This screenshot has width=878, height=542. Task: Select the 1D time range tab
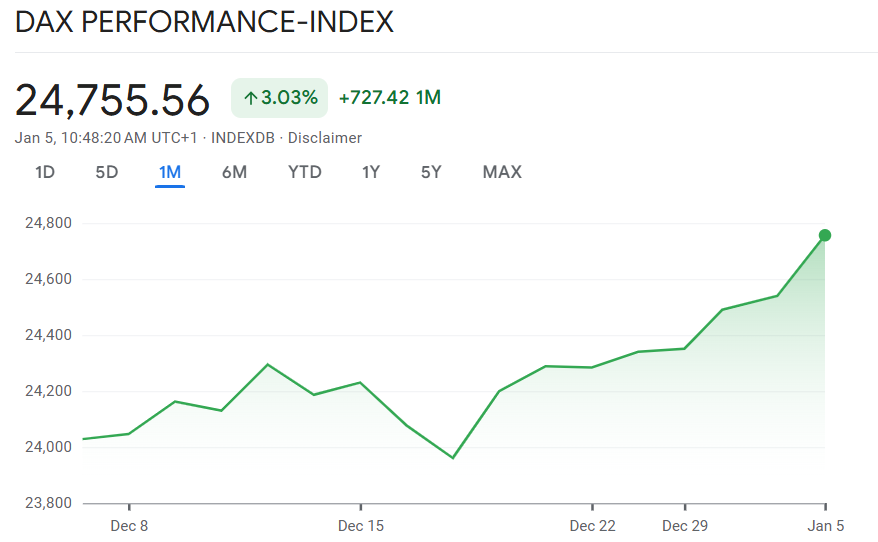point(45,172)
